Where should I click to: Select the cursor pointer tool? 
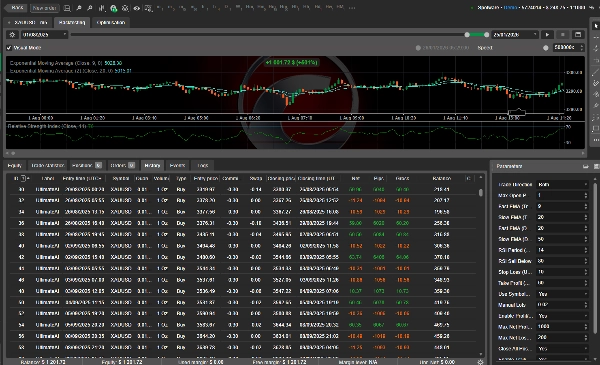[596, 26]
